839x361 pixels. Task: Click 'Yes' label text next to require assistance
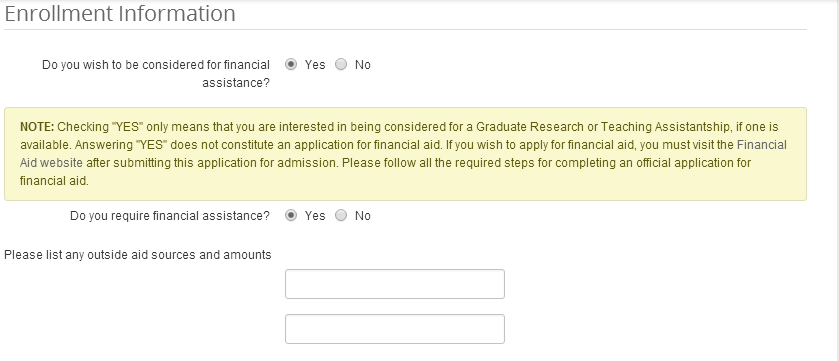[x=315, y=216]
